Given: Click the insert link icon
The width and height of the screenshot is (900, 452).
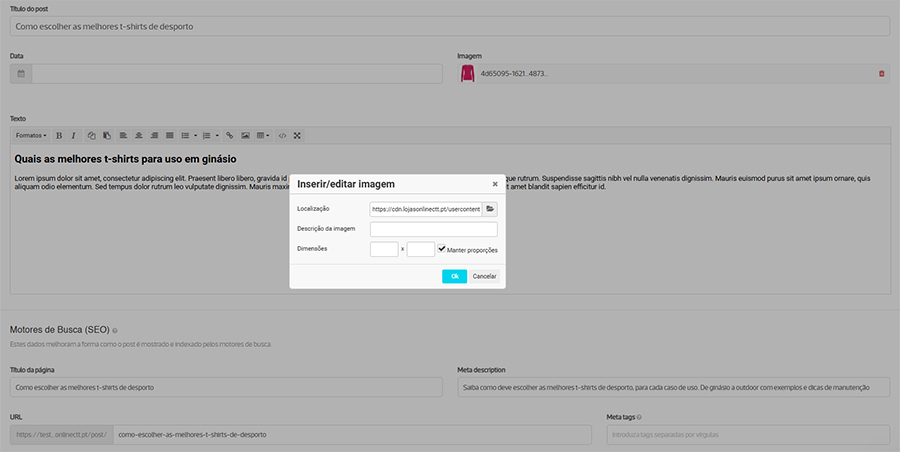Looking at the screenshot, I should click(x=229, y=135).
